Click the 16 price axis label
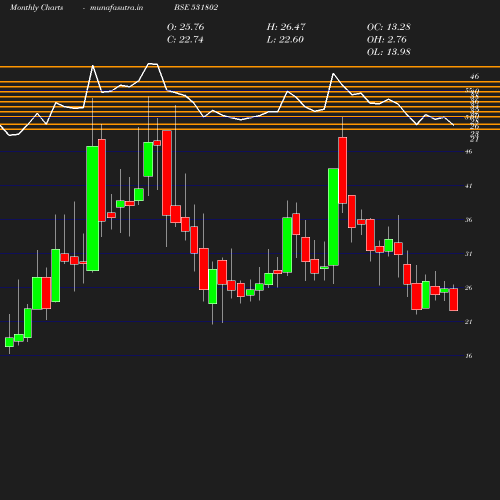This screenshot has width=500, height=500. 469,356
